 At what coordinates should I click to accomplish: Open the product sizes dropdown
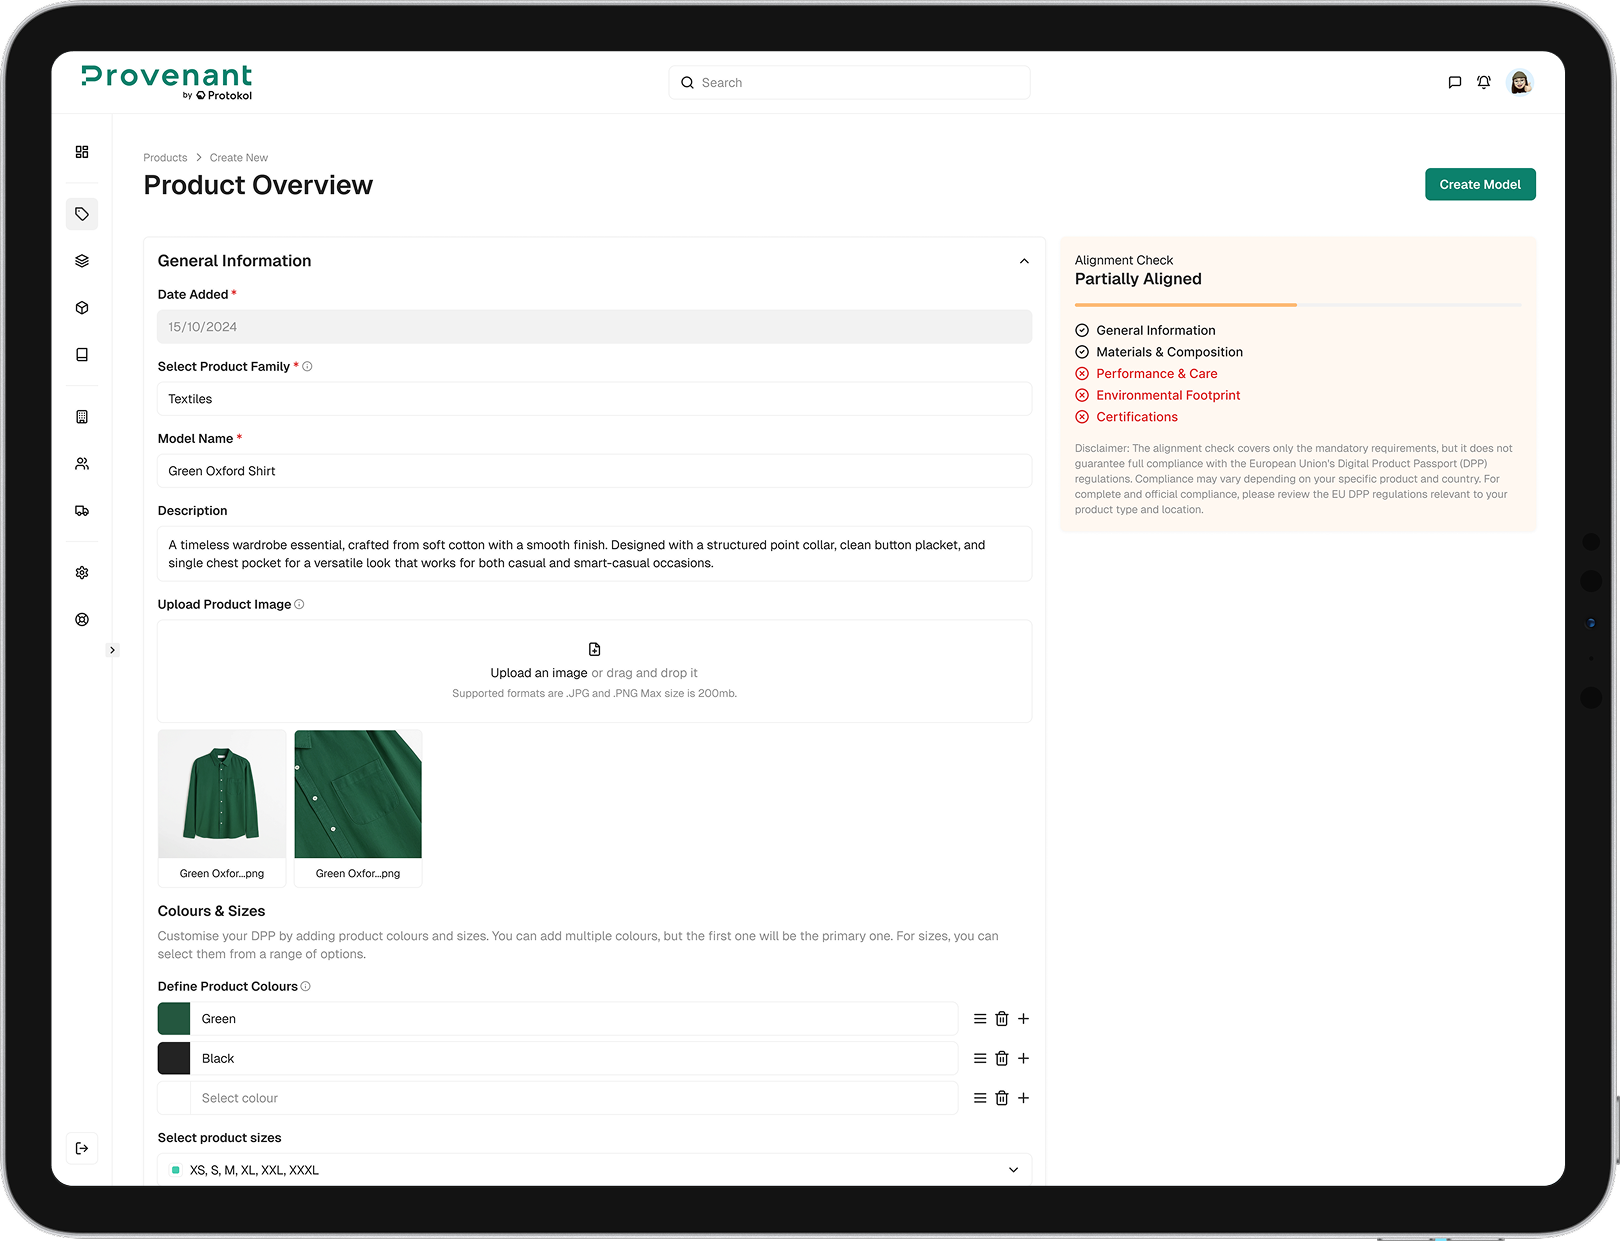1013,1169
